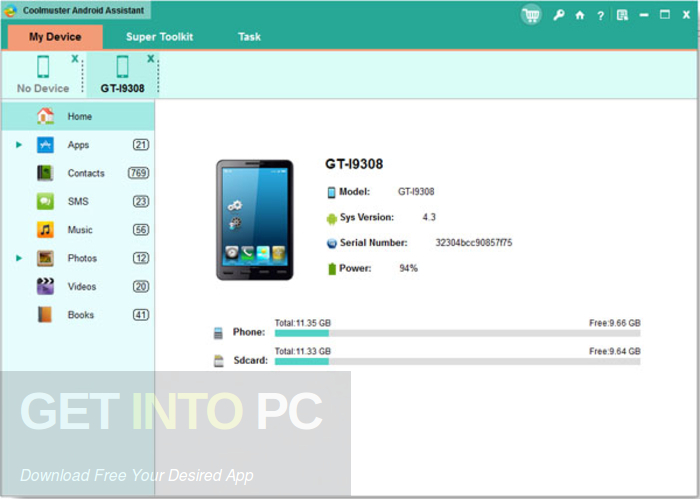
Task: Switch to My Device tab
Action: tap(55, 37)
